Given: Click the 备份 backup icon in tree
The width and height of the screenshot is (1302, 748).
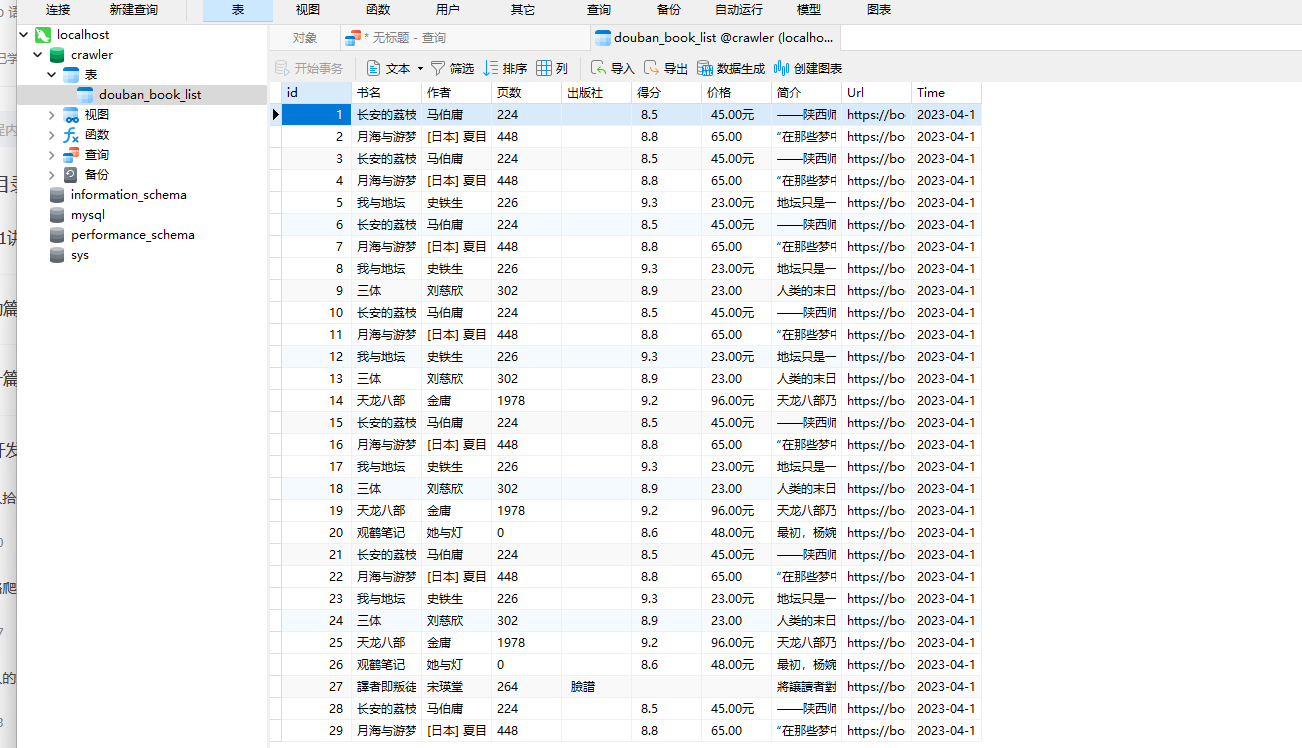Looking at the screenshot, I should (x=71, y=175).
